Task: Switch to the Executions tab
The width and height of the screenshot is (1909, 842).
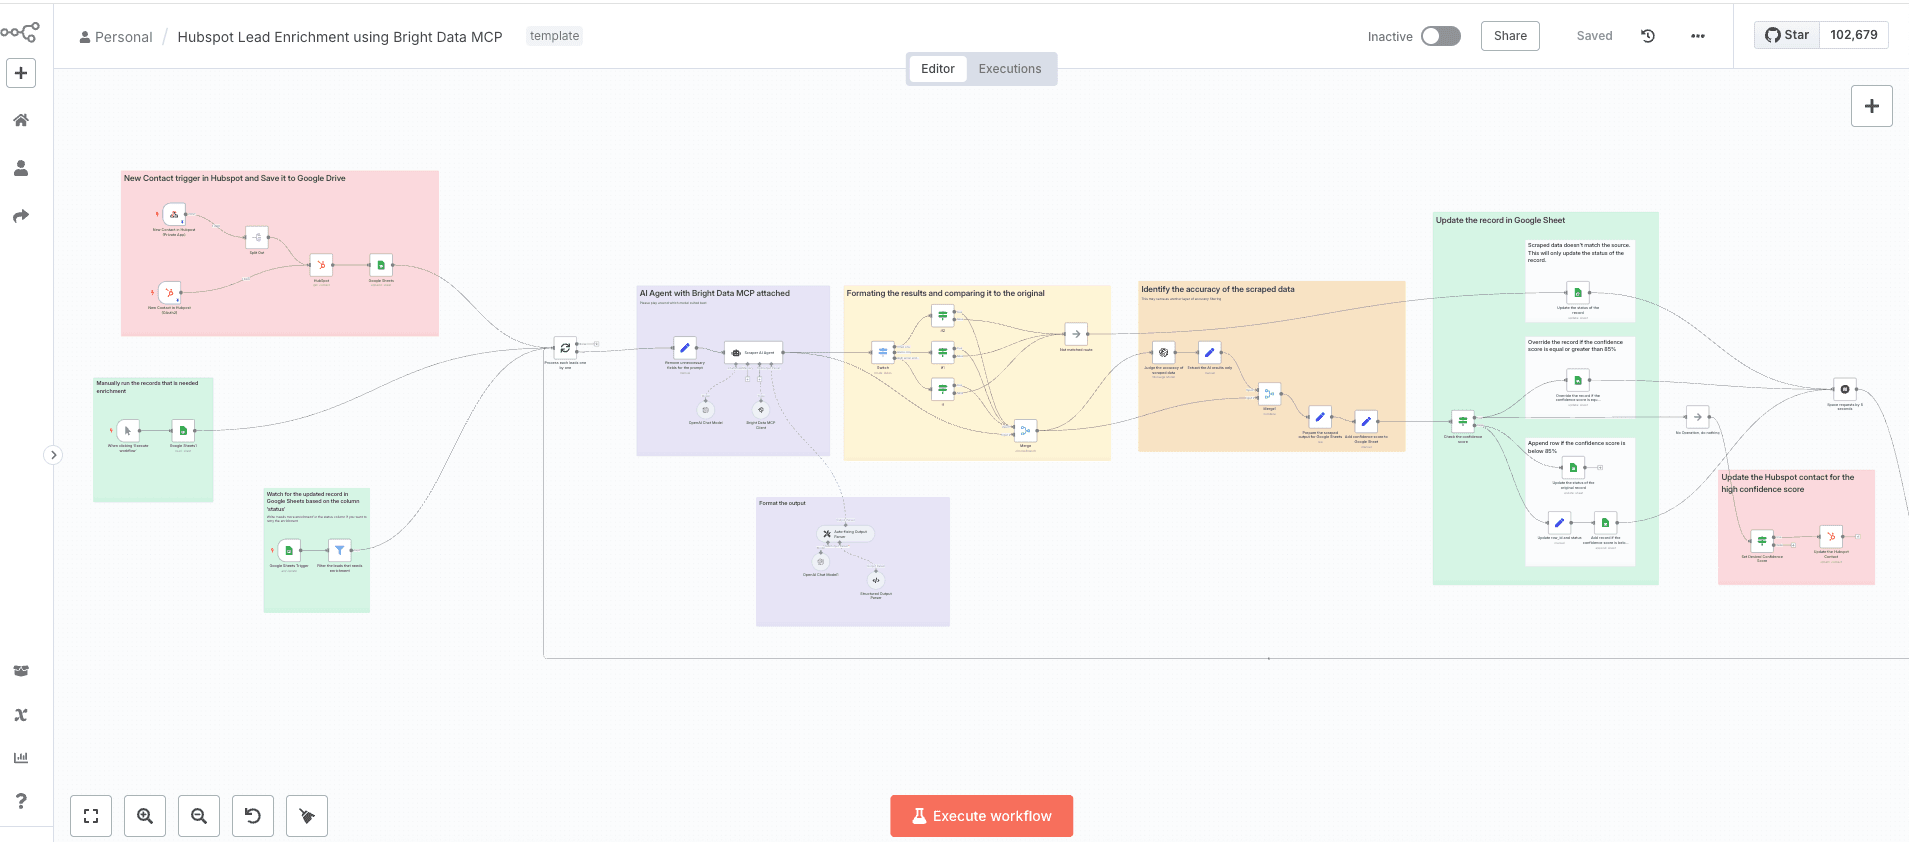Action: coord(1009,69)
